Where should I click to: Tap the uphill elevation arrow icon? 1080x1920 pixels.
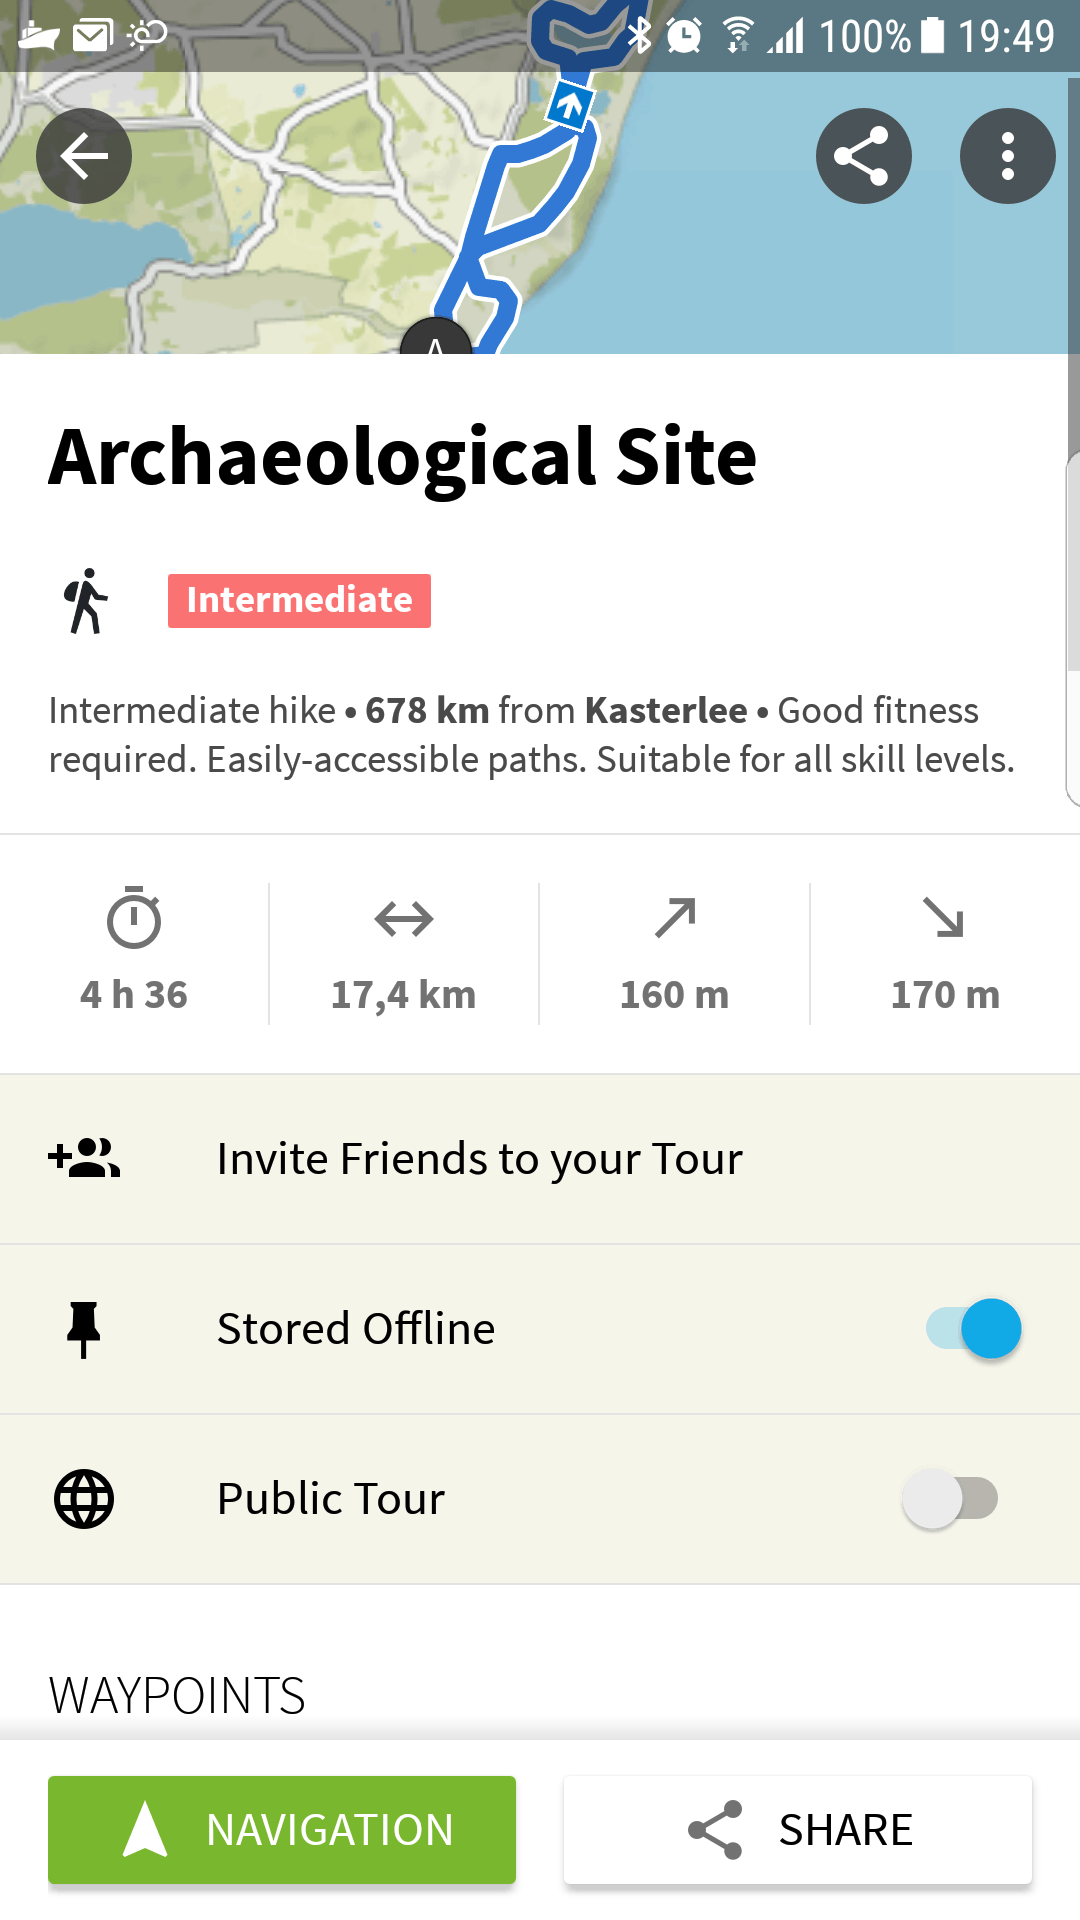click(675, 918)
